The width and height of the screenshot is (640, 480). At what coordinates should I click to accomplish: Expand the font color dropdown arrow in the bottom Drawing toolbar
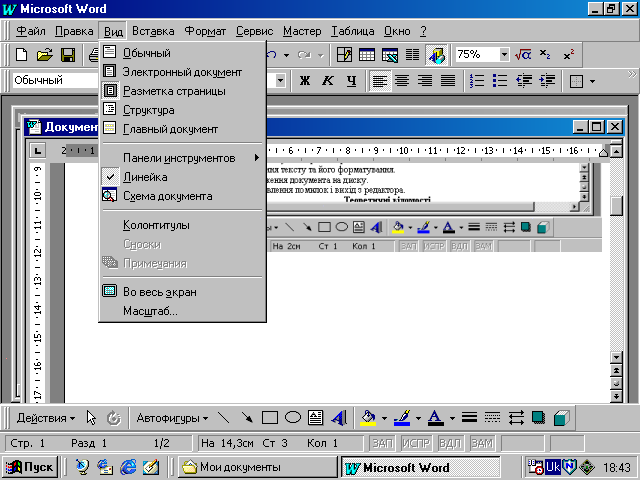coord(452,418)
